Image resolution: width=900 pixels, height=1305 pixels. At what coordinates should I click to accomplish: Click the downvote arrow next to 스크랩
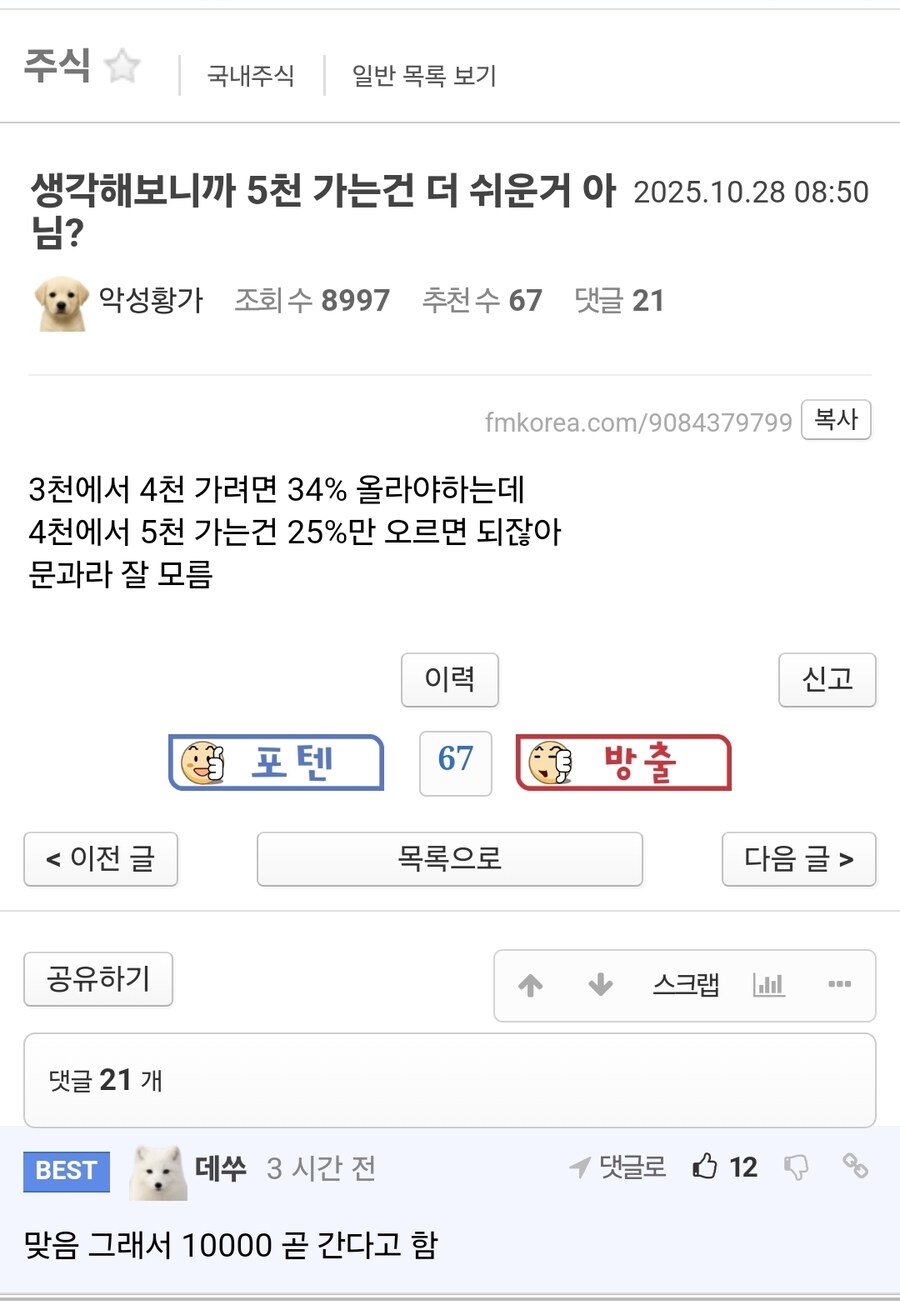coord(600,985)
